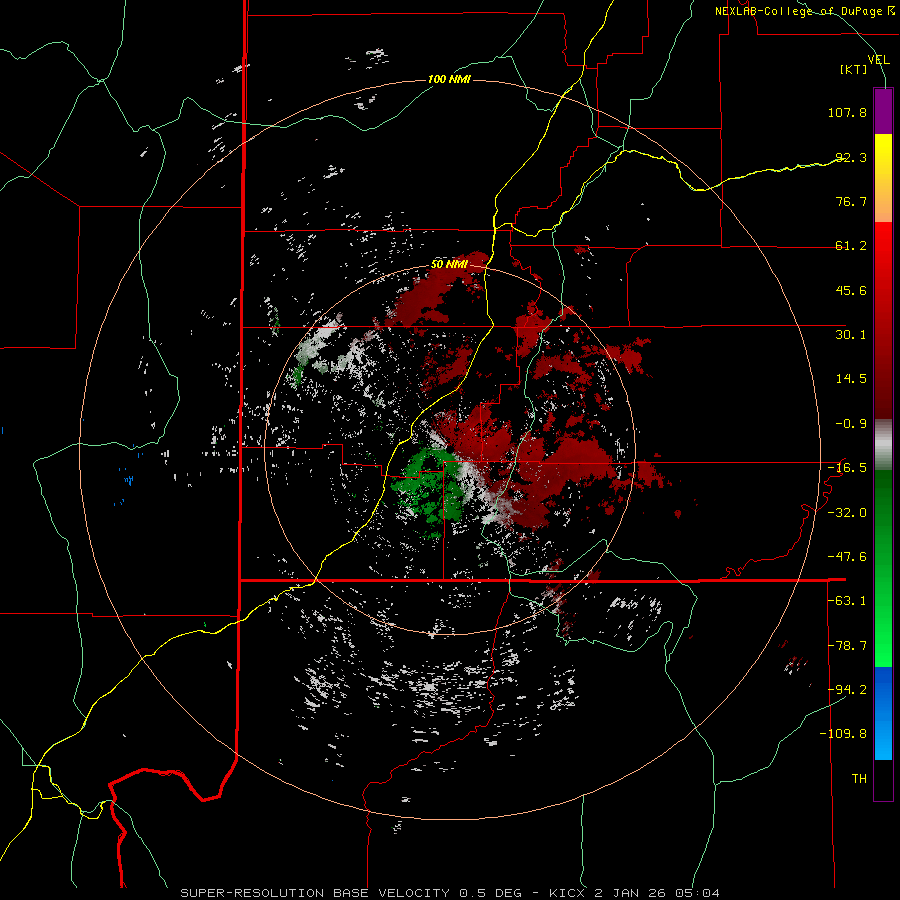Click the VEL legend title
This screenshot has width=900, height=900.
[x=878, y=60]
